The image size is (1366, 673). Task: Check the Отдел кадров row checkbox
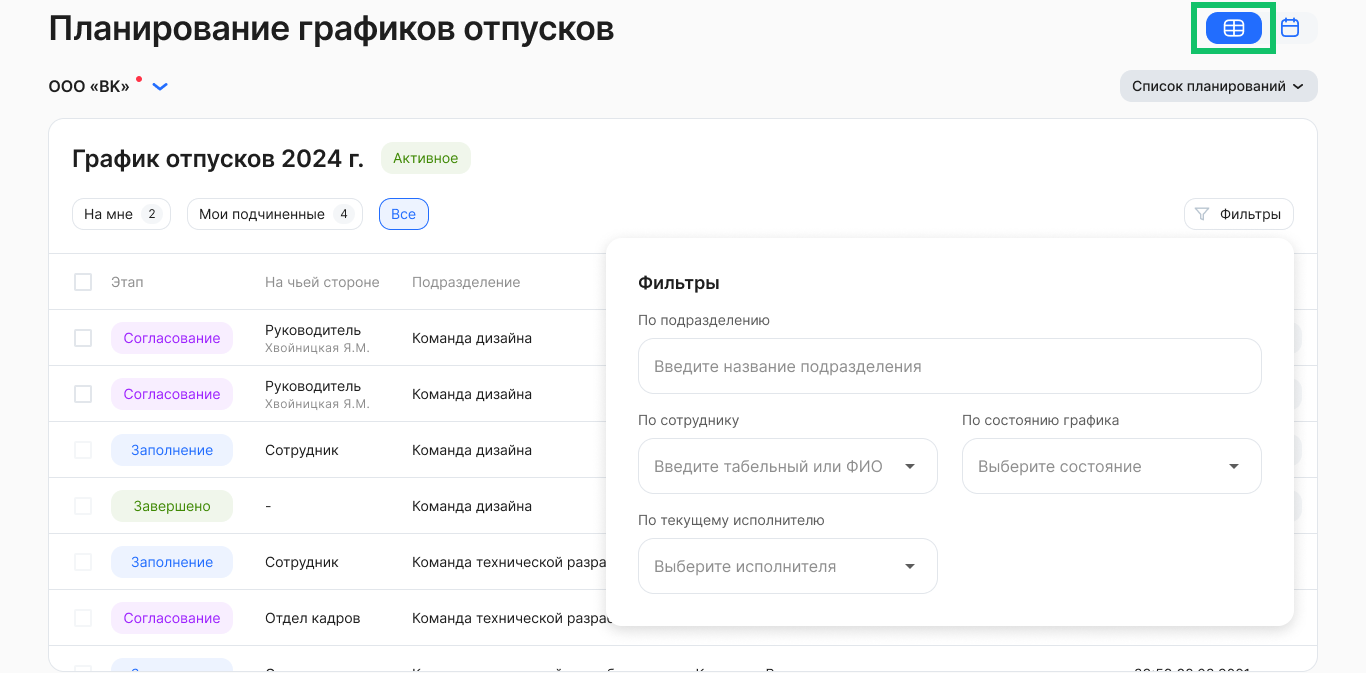tap(83, 618)
